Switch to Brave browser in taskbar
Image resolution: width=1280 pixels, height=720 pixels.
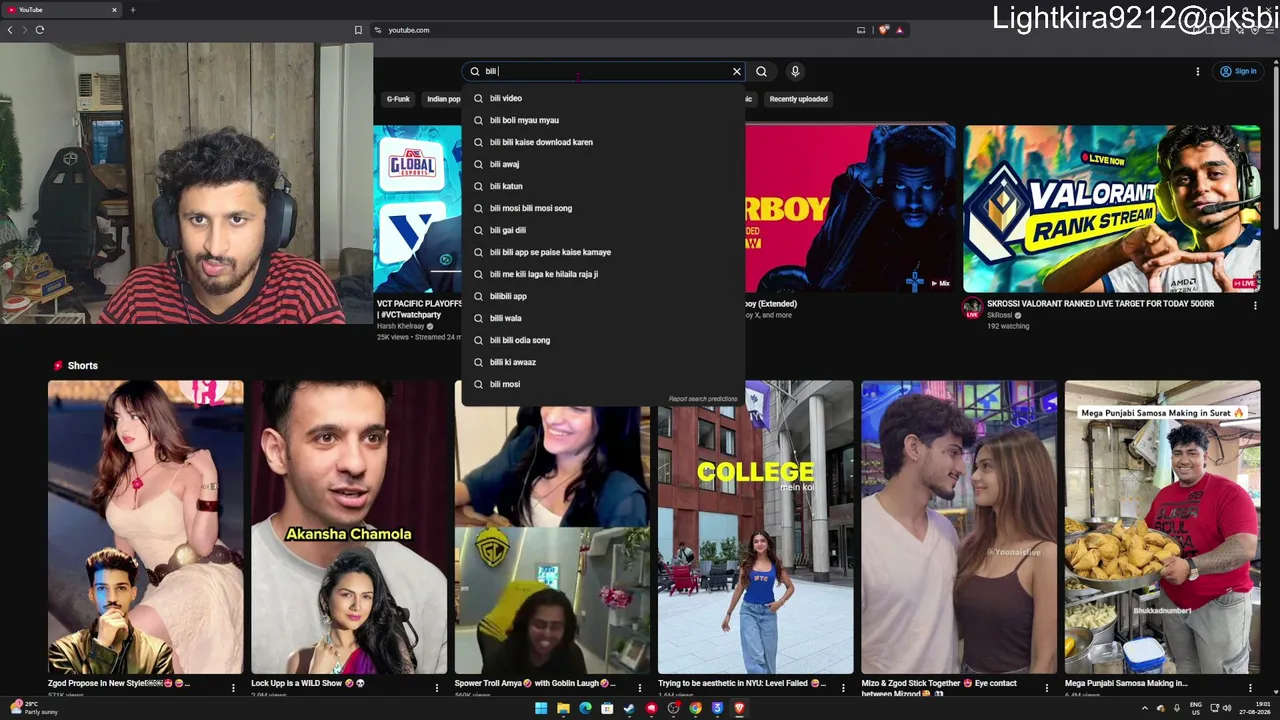click(739, 708)
